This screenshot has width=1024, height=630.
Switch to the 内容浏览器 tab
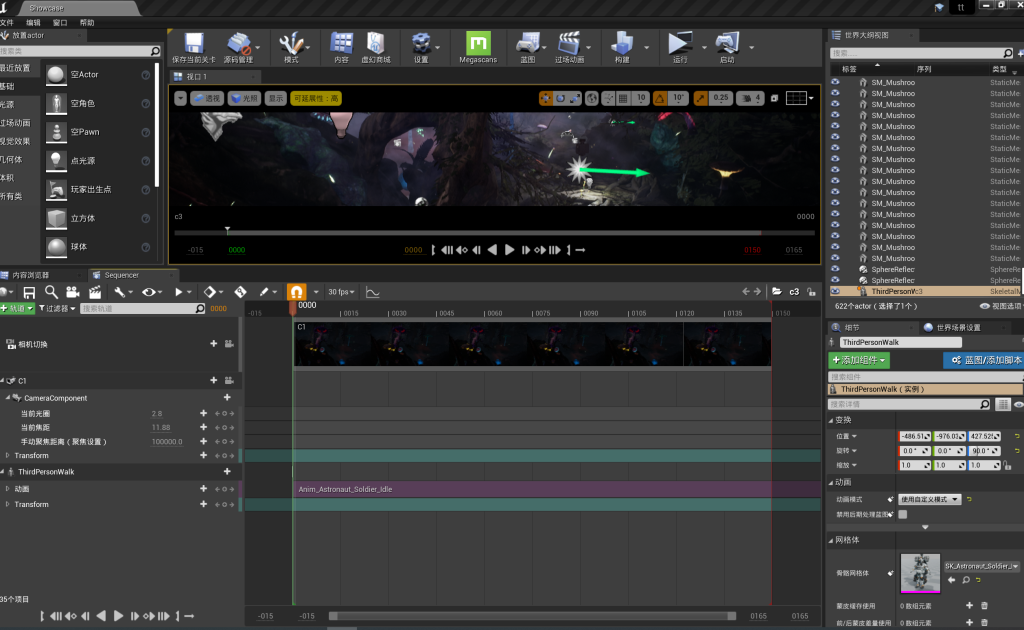(39, 275)
